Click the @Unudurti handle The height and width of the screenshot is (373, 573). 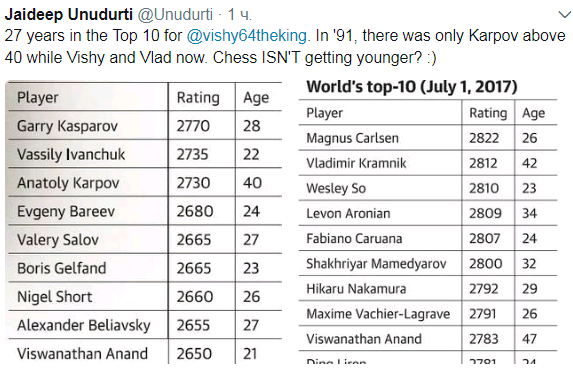point(175,15)
